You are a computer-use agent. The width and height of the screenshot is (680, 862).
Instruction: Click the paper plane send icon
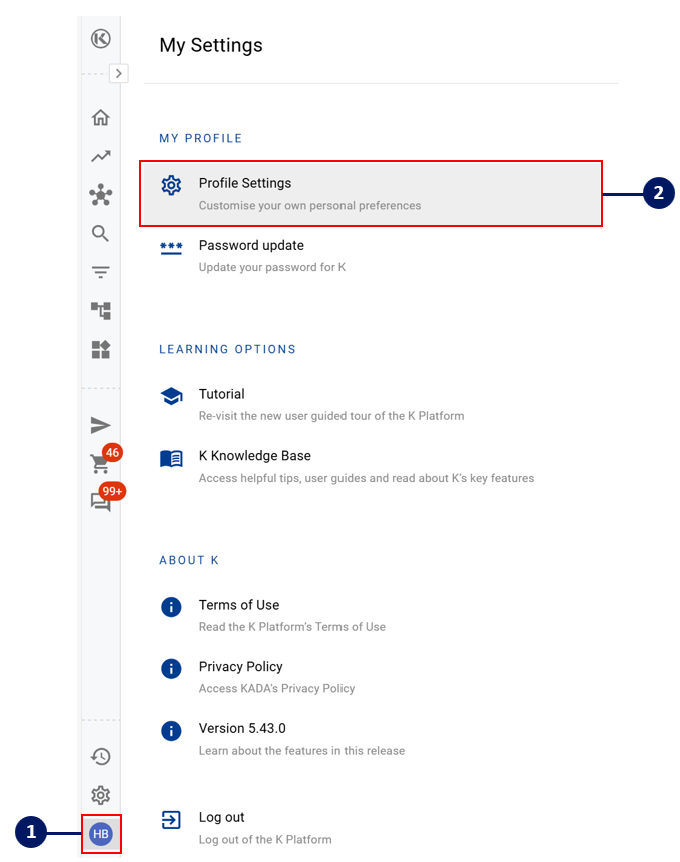point(100,426)
